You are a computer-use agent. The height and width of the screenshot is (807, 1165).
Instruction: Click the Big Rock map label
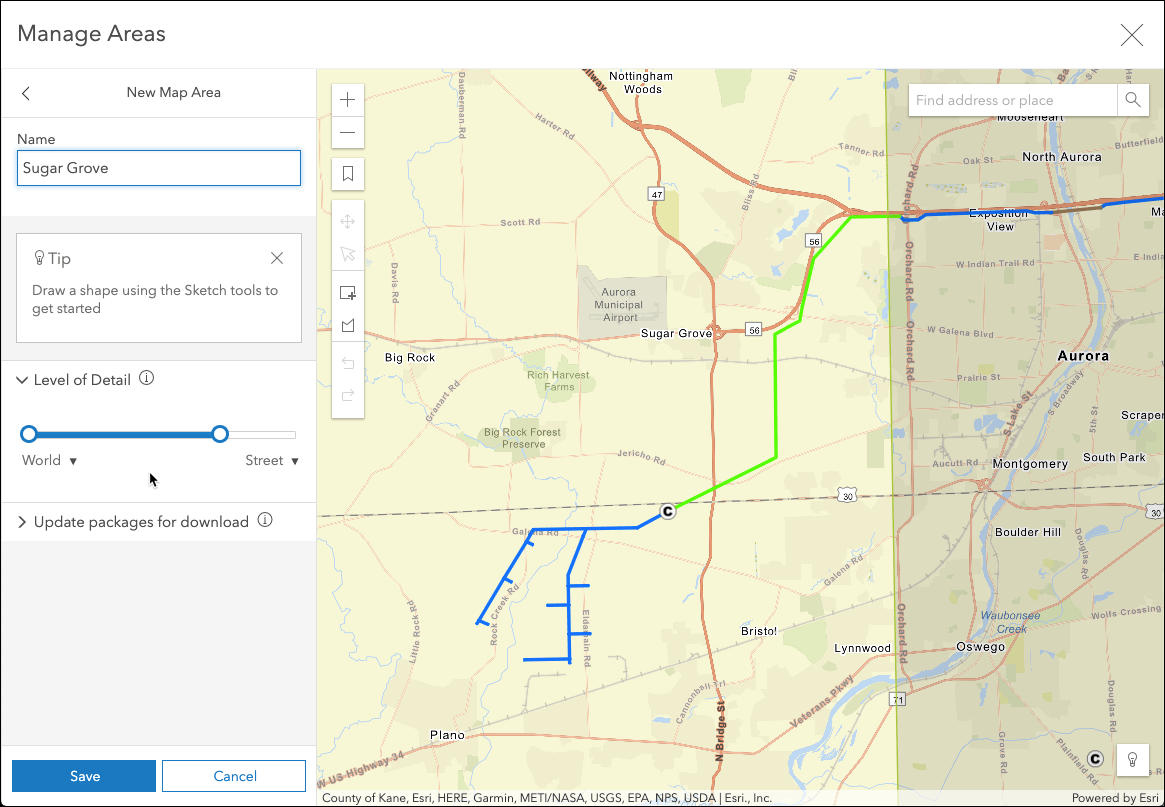pyautogui.click(x=410, y=357)
